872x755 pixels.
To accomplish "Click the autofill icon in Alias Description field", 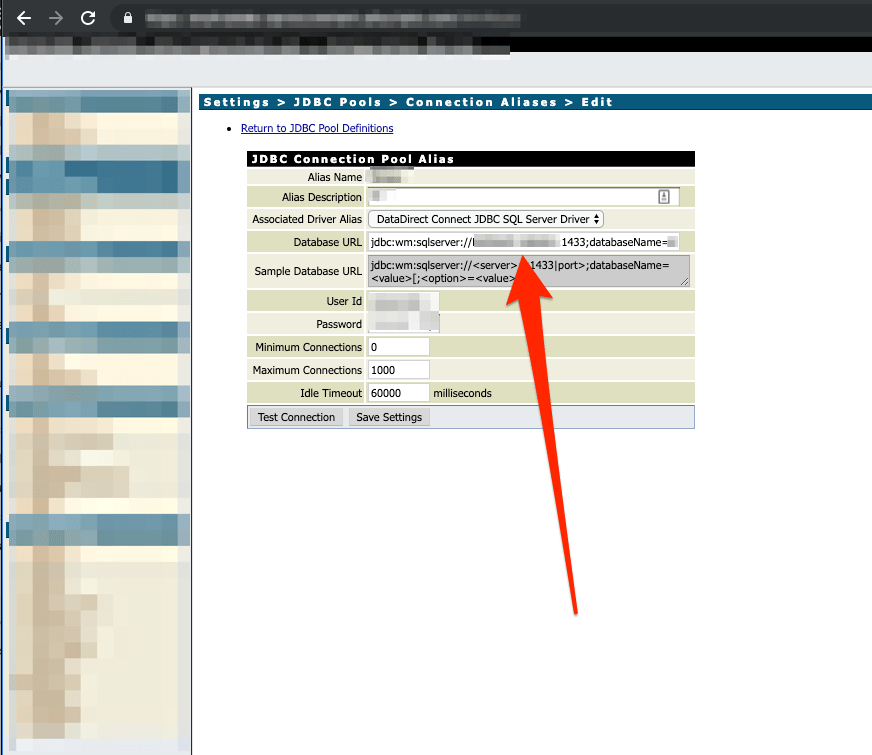I will click(662, 196).
